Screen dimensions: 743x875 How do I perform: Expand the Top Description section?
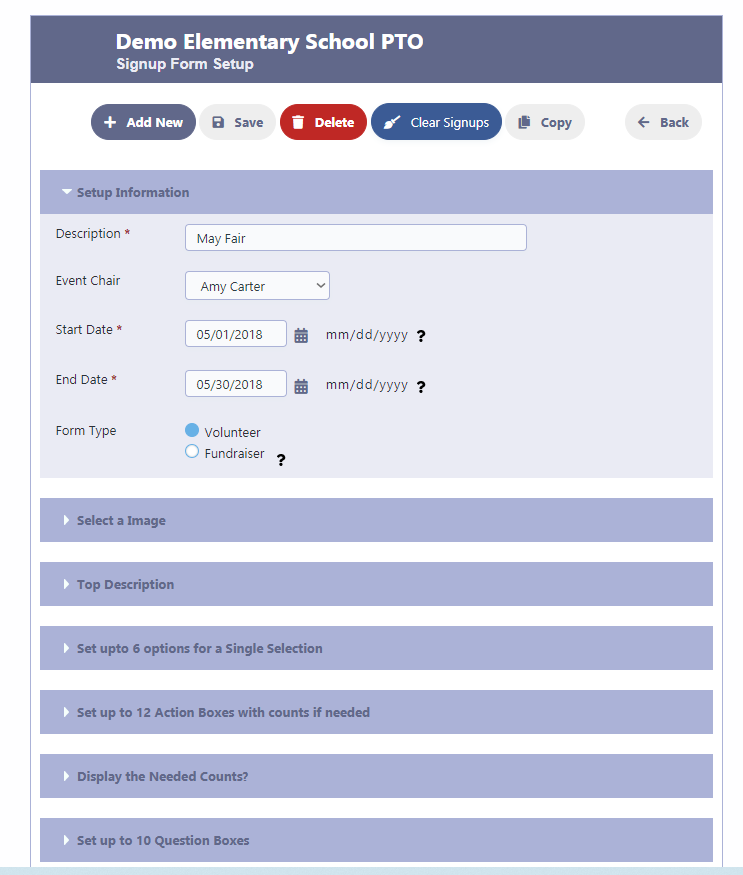pyautogui.click(x=376, y=584)
